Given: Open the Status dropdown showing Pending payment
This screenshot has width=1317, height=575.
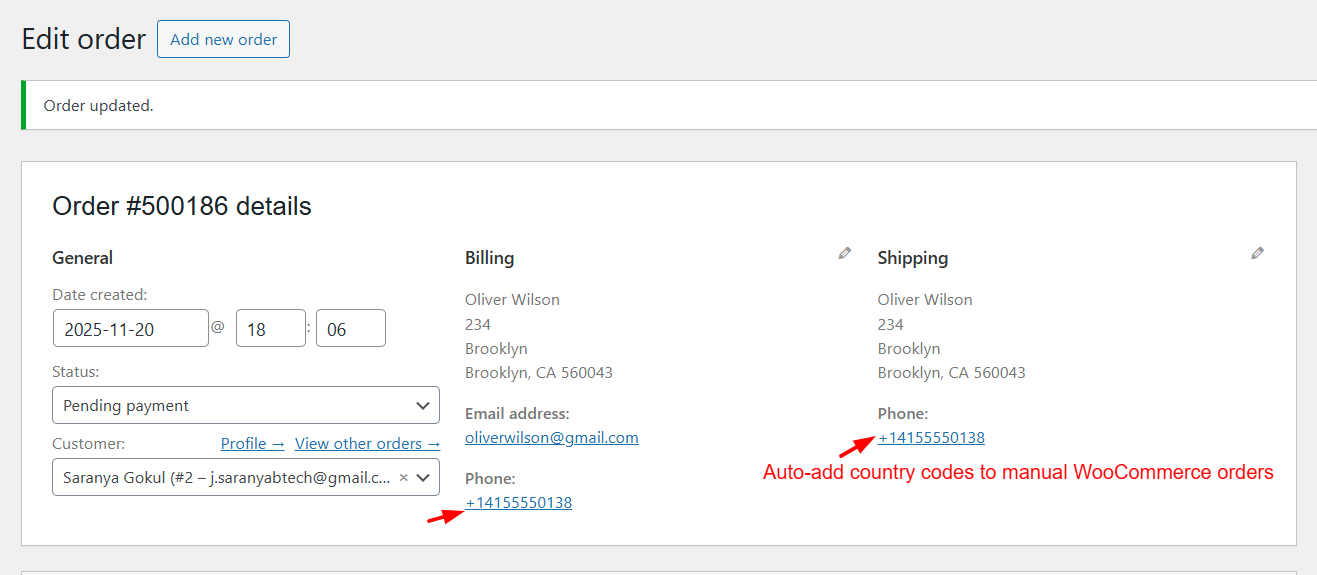Looking at the screenshot, I should point(245,406).
